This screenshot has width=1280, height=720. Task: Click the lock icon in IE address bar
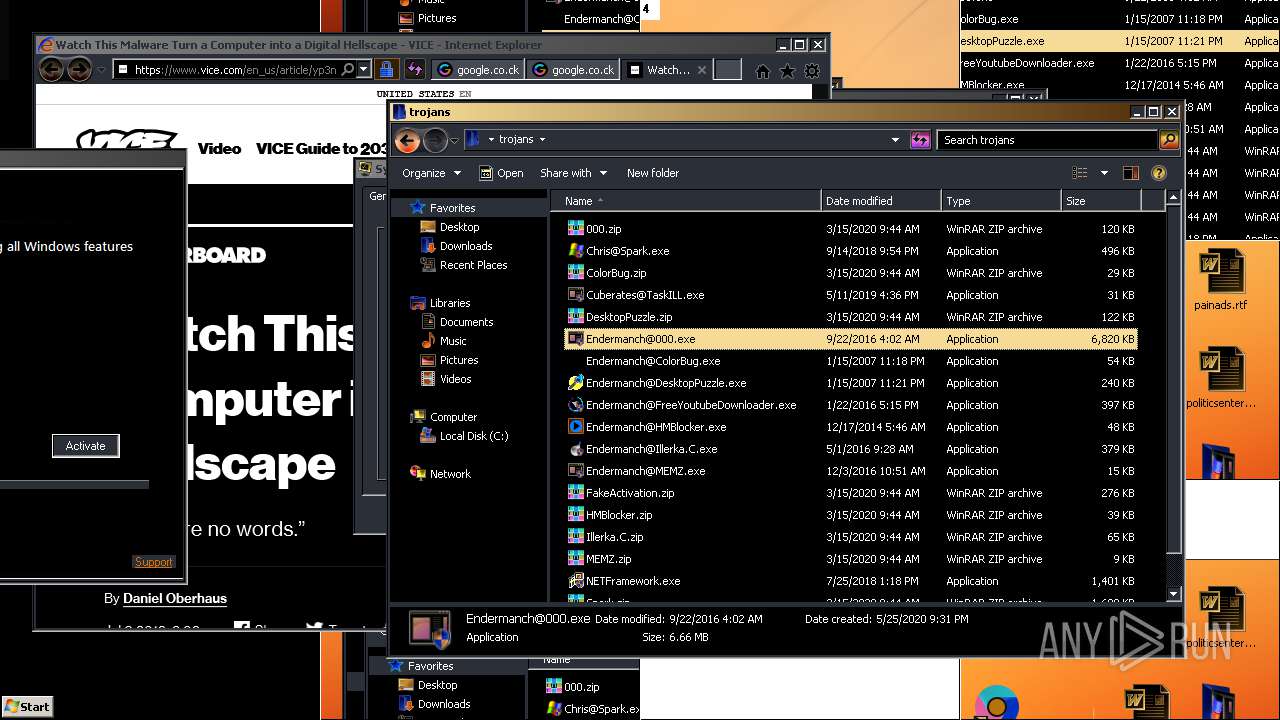386,70
